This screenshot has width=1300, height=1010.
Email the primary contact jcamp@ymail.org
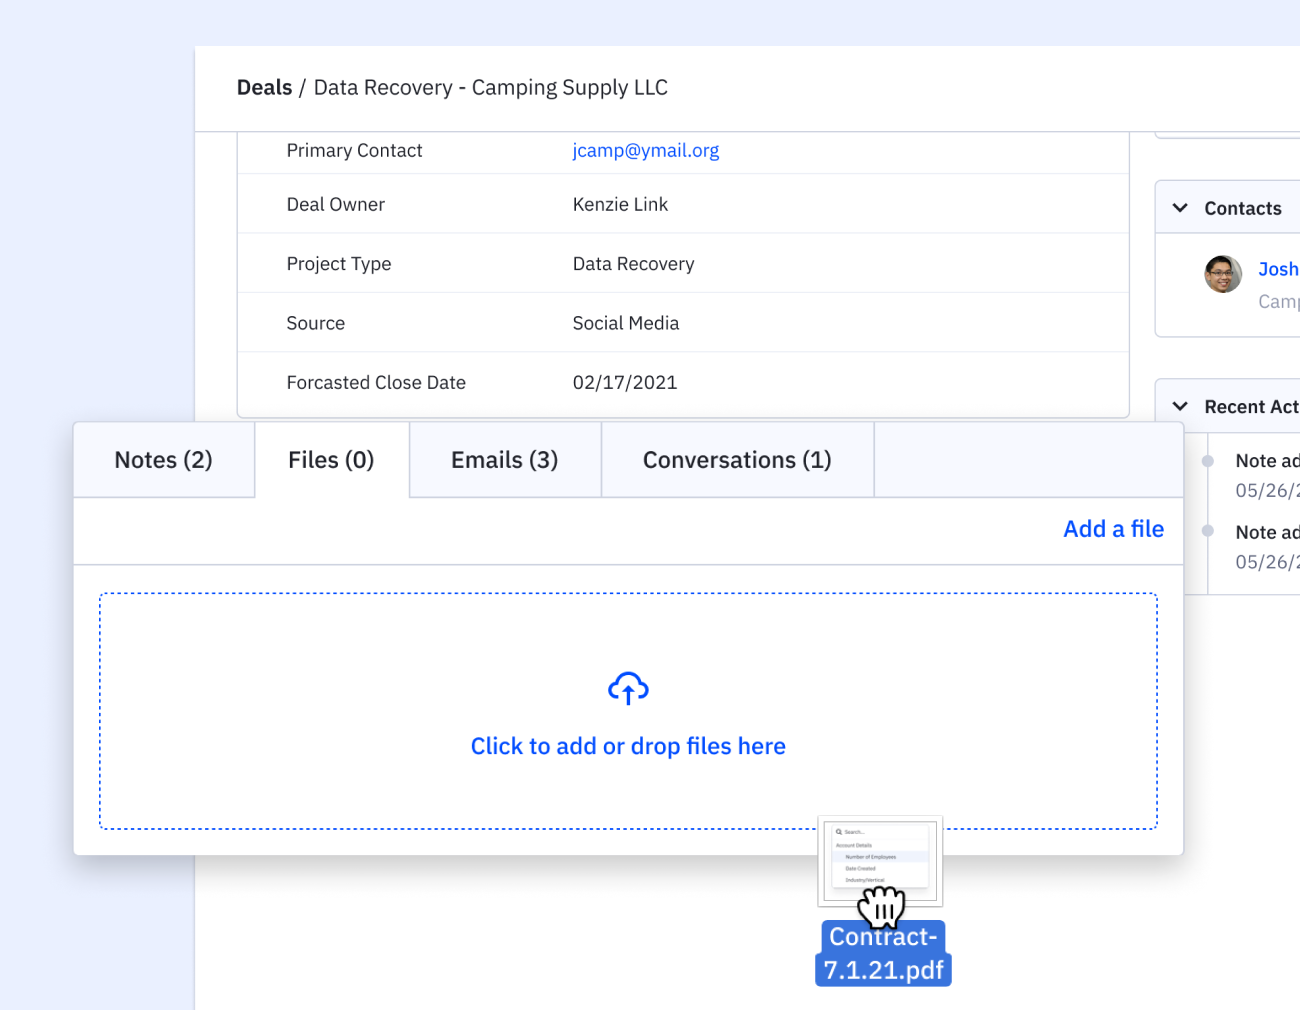645,150
